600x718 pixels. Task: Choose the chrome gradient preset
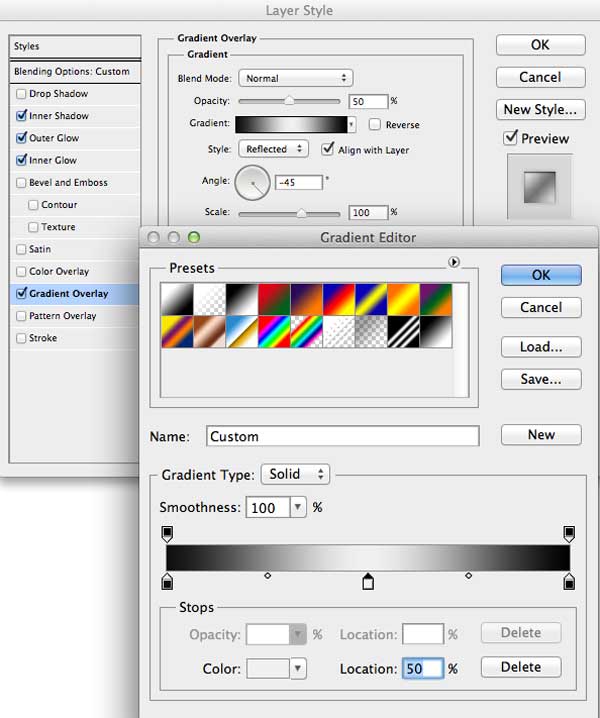coord(242,332)
